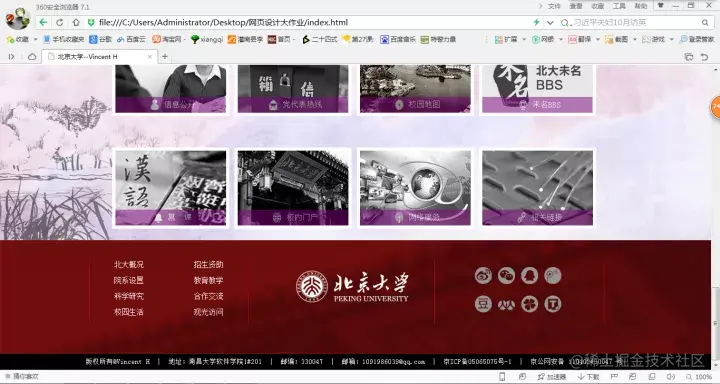Open the 查看 menu
Screen dimensions: 720x384
576,6
